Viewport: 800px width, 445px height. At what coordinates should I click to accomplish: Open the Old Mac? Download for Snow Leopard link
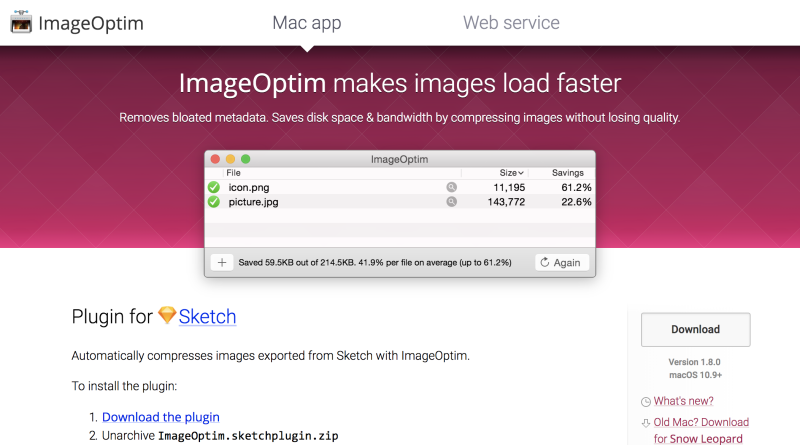(x=701, y=430)
